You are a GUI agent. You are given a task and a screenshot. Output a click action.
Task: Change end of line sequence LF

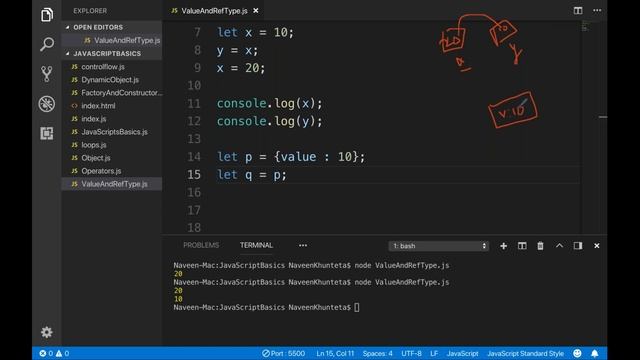434,353
